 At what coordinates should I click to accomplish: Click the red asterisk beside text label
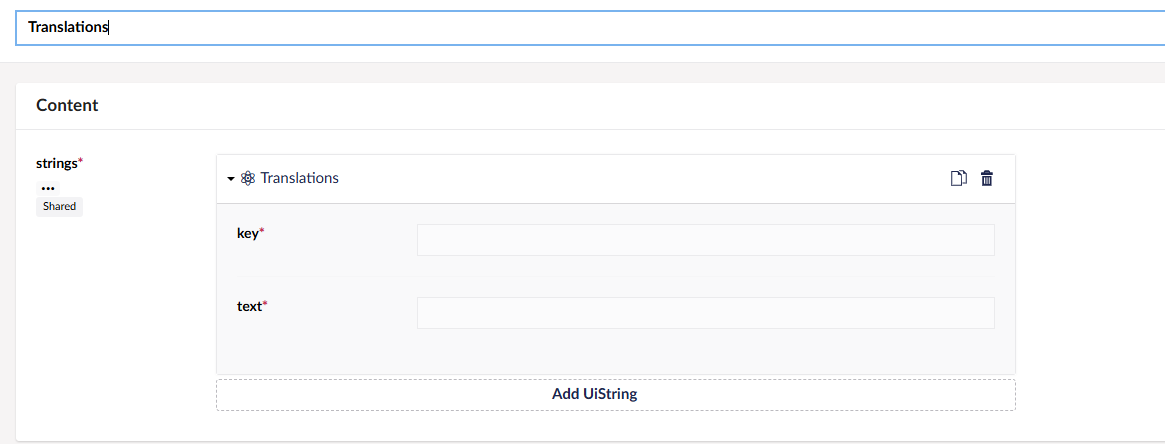coord(265,306)
